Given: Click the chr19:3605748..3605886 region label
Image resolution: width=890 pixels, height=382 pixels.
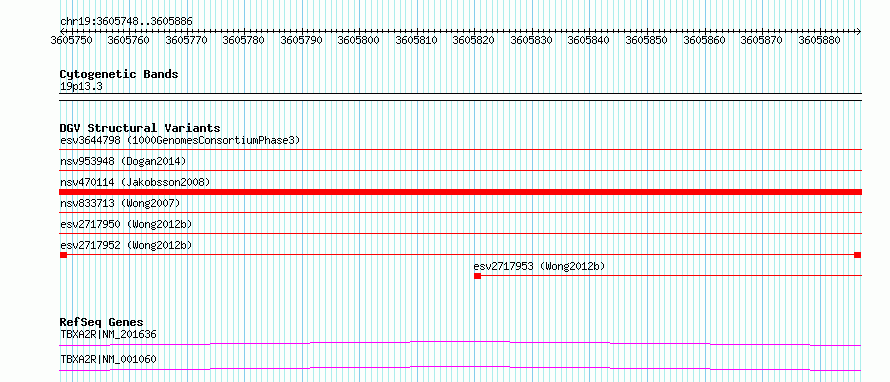Looking at the screenshot, I should [126, 22].
